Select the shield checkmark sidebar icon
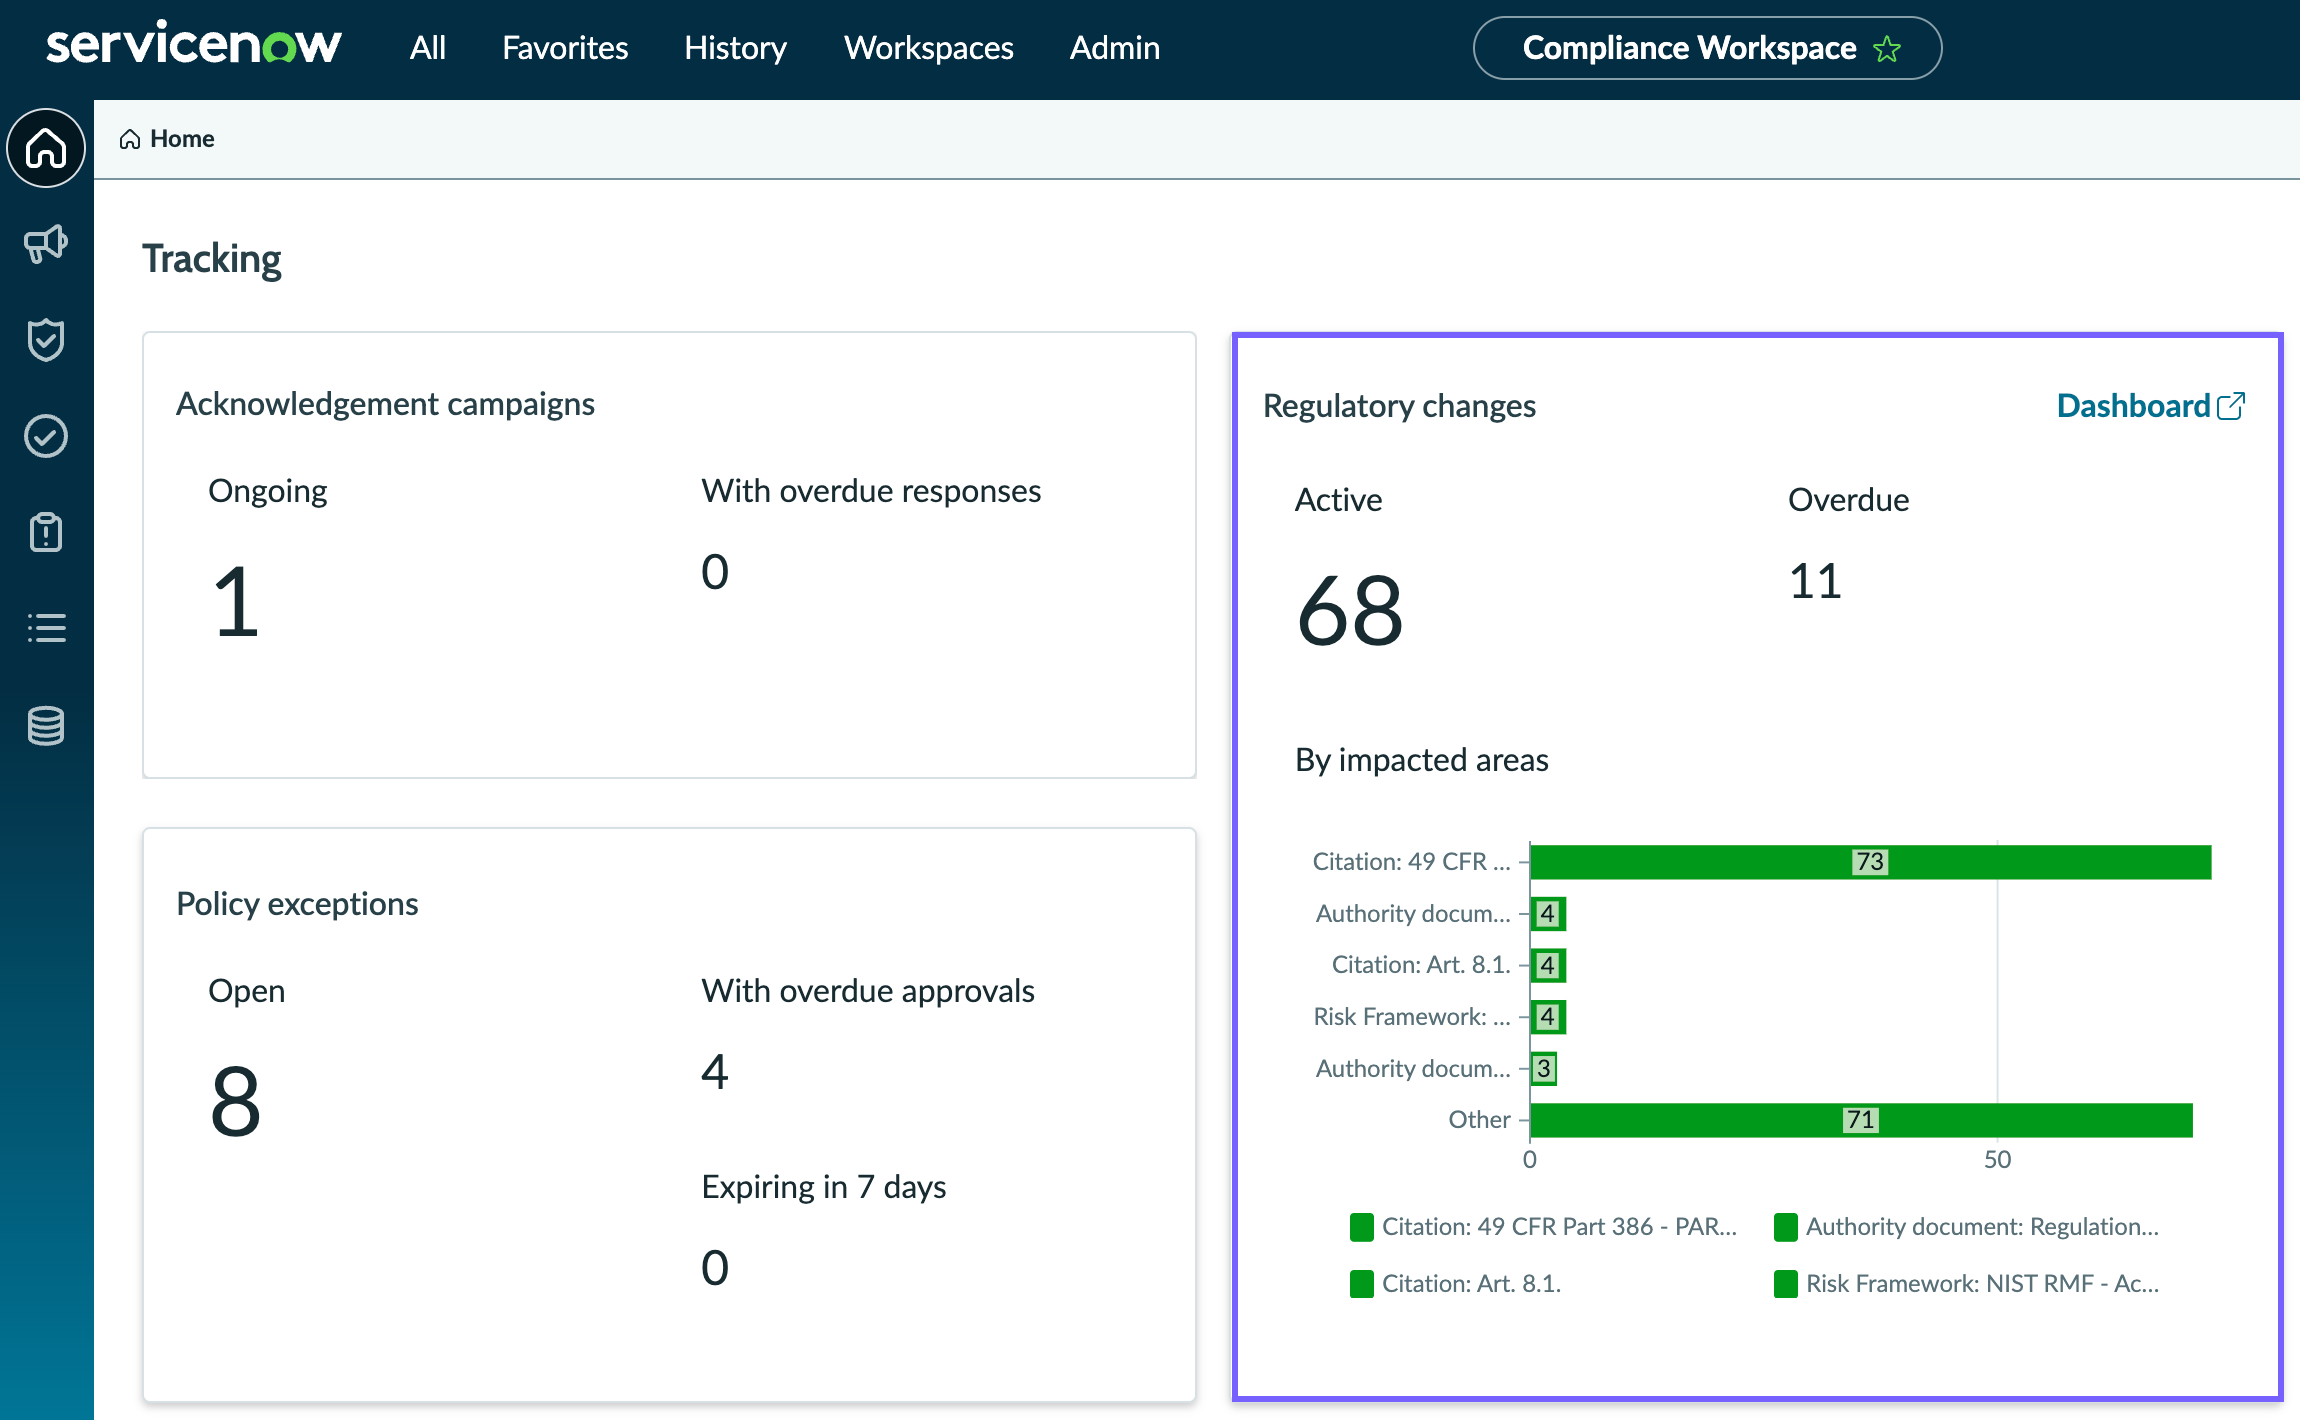Screen dimensions: 2300x1420 coord(46,340)
